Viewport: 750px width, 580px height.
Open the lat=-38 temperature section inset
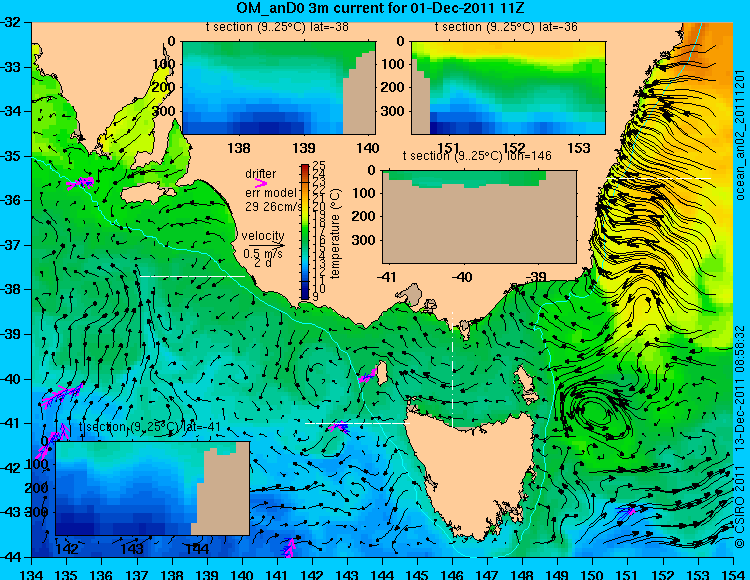click(279, 88)
